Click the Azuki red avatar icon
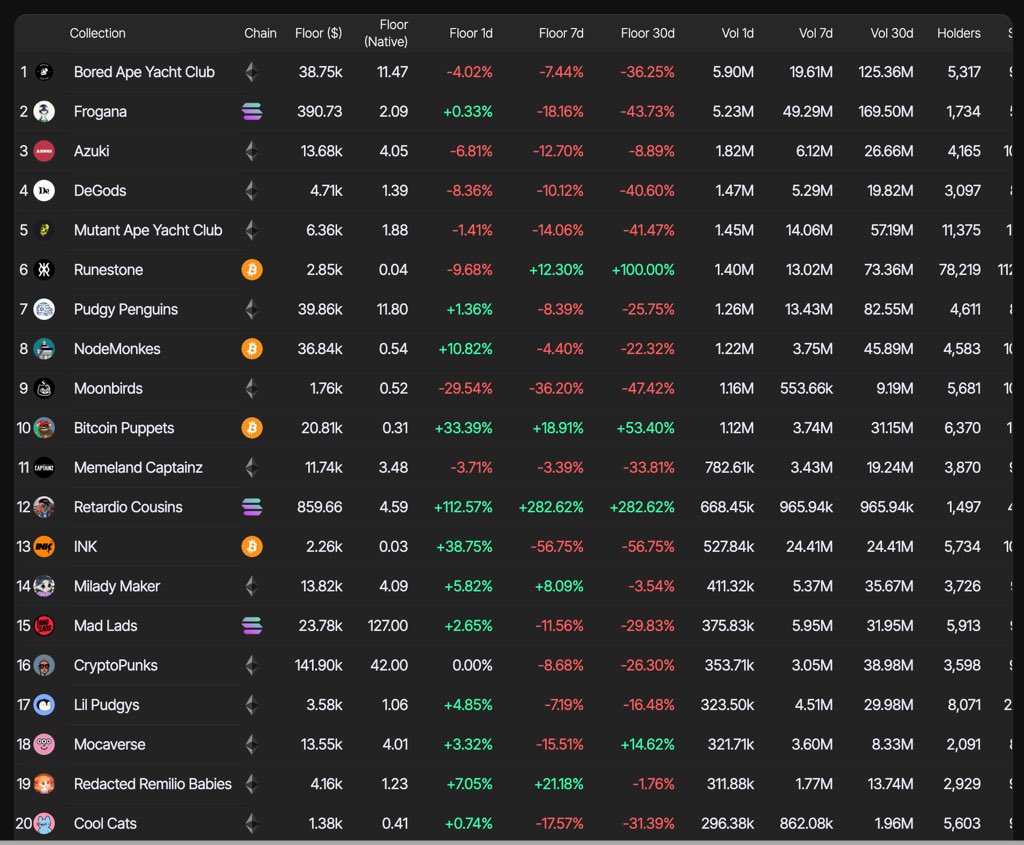The image size is (1024, 845). (x=44, y=151)
